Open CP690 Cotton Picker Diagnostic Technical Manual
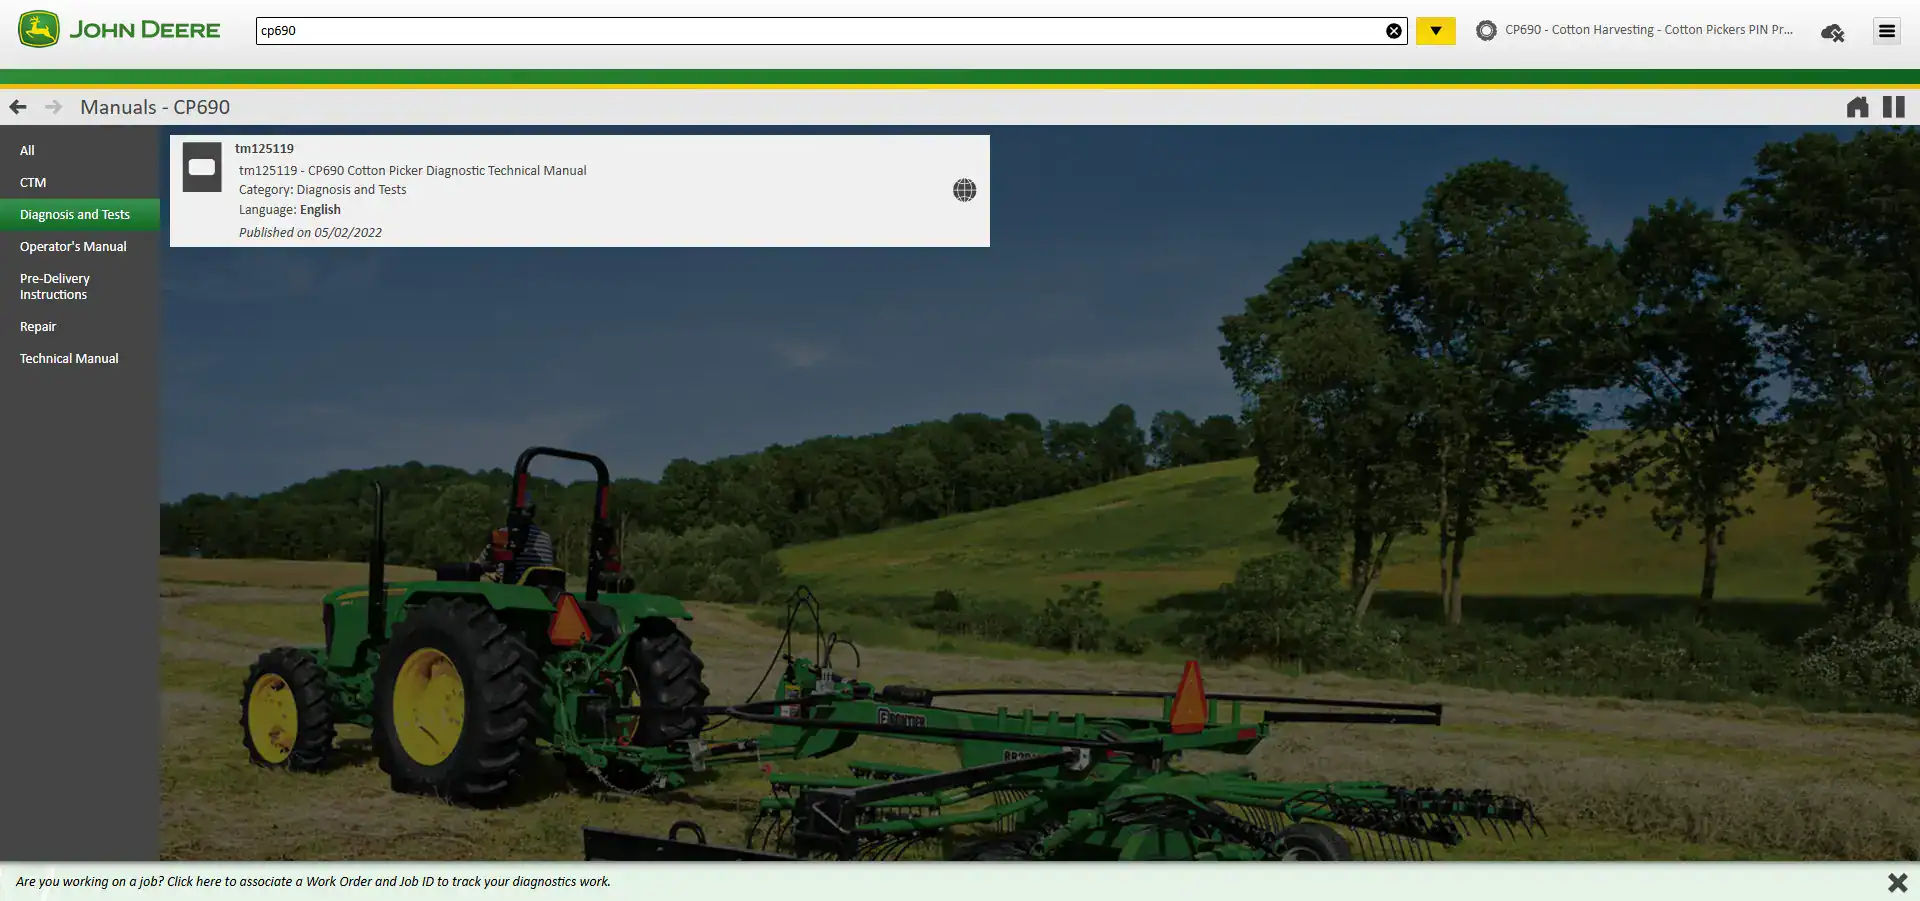Viewport: 1920px width, 901px height. 412,170
